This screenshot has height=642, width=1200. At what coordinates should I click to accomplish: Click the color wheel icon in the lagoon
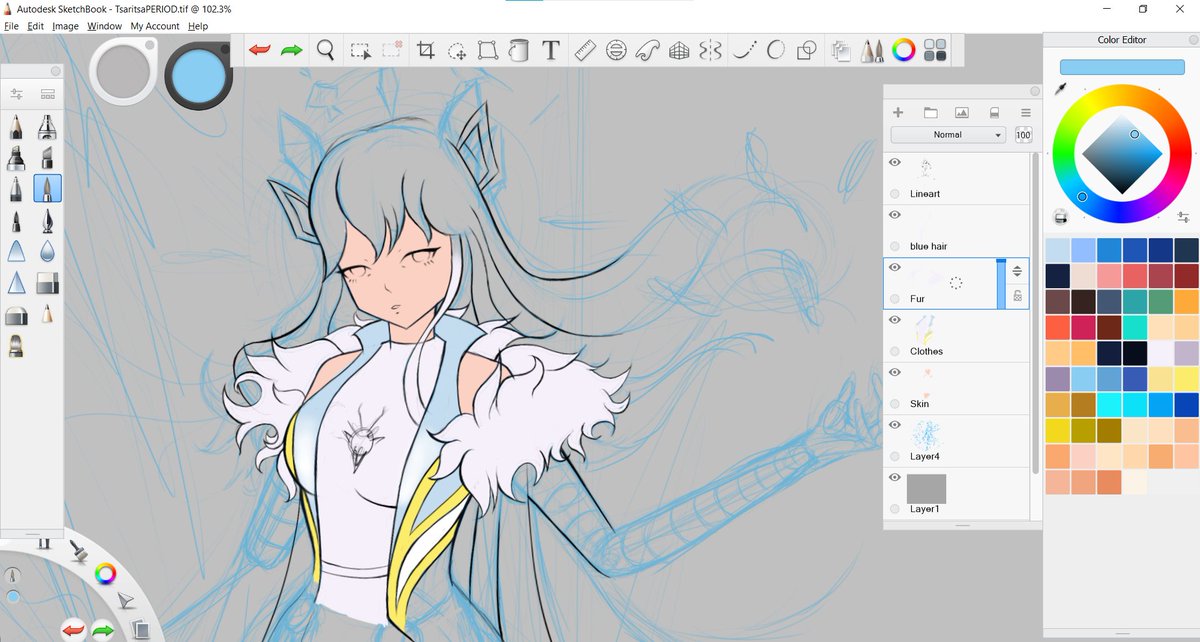point(105,573)
